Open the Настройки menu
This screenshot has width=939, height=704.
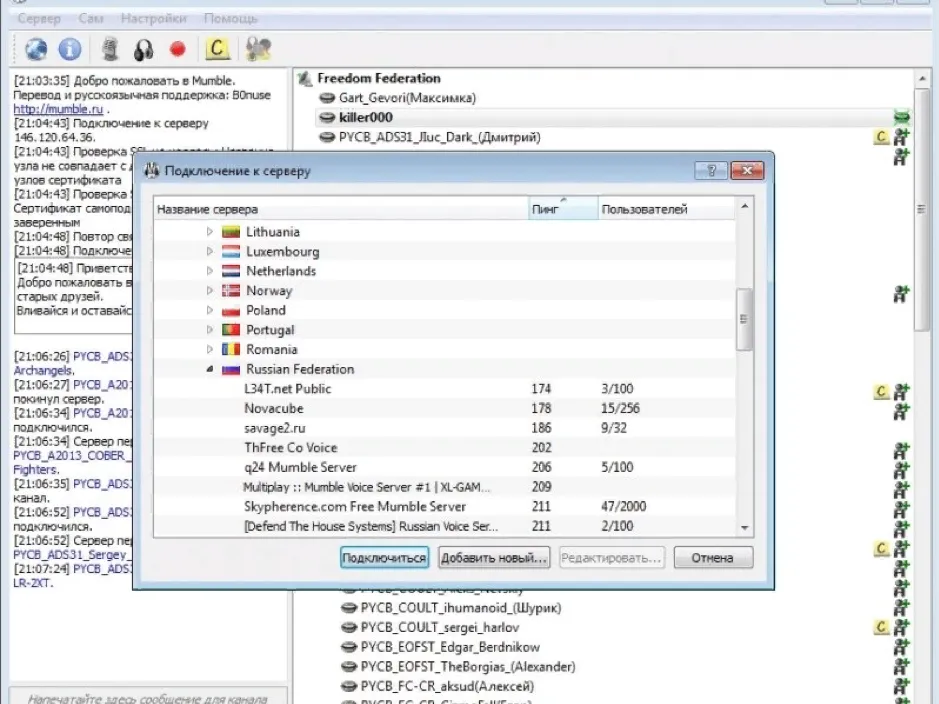[x=154, y=19]
